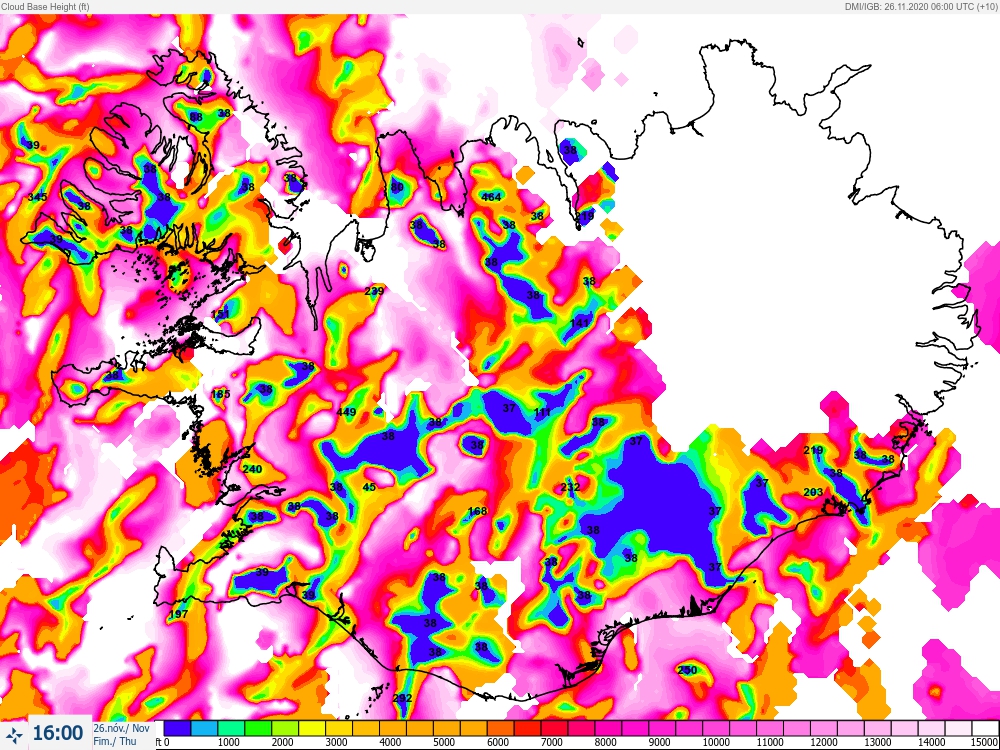Image resolution: width=1000 pixels, height=750 pixels.
Task: Click the 5000 tick label on the legend
Action: pos(443,743)
